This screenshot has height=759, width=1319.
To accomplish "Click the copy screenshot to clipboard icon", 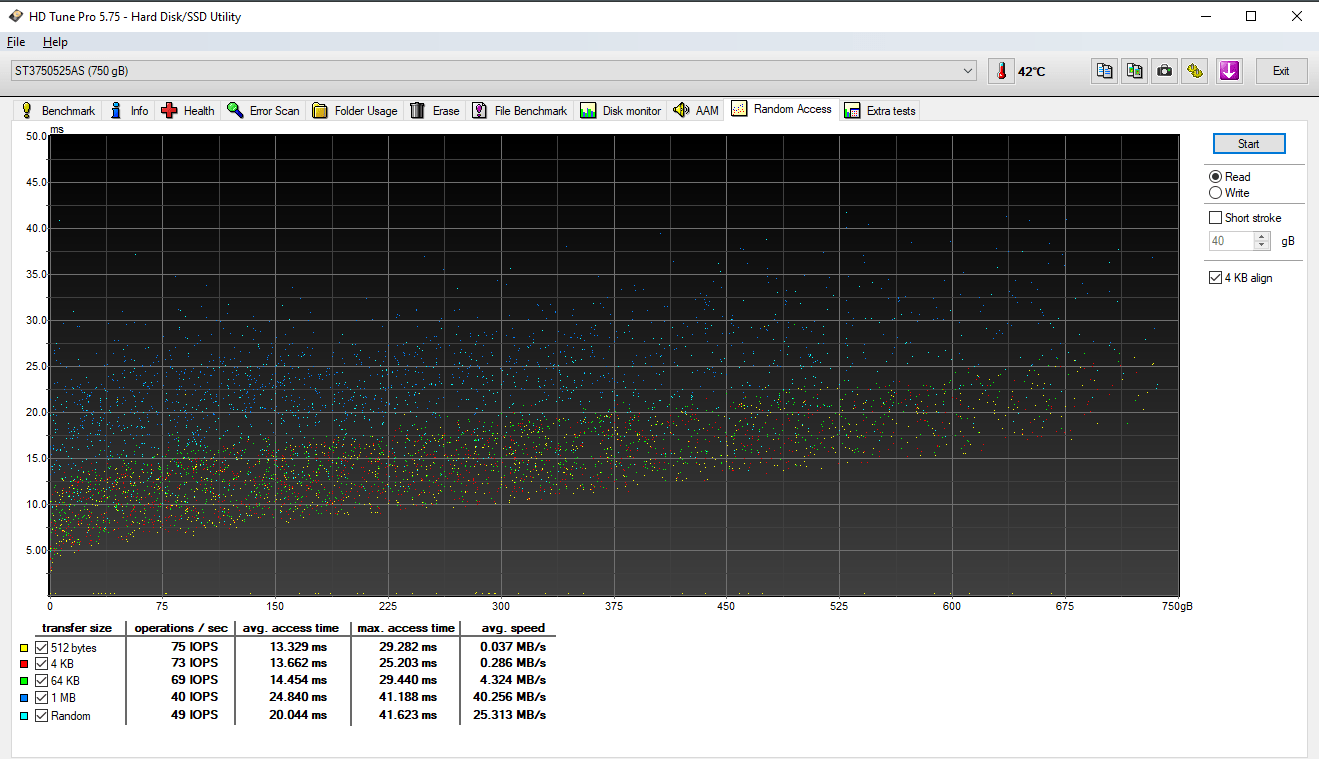I will tap(1135, 71).
